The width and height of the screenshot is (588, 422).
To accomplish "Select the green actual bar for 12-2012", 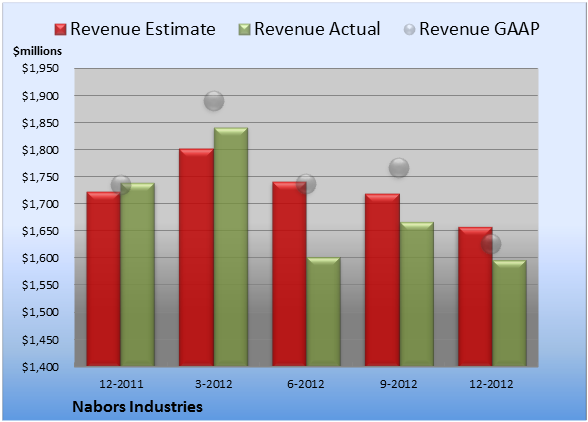I will coord(509,313).
